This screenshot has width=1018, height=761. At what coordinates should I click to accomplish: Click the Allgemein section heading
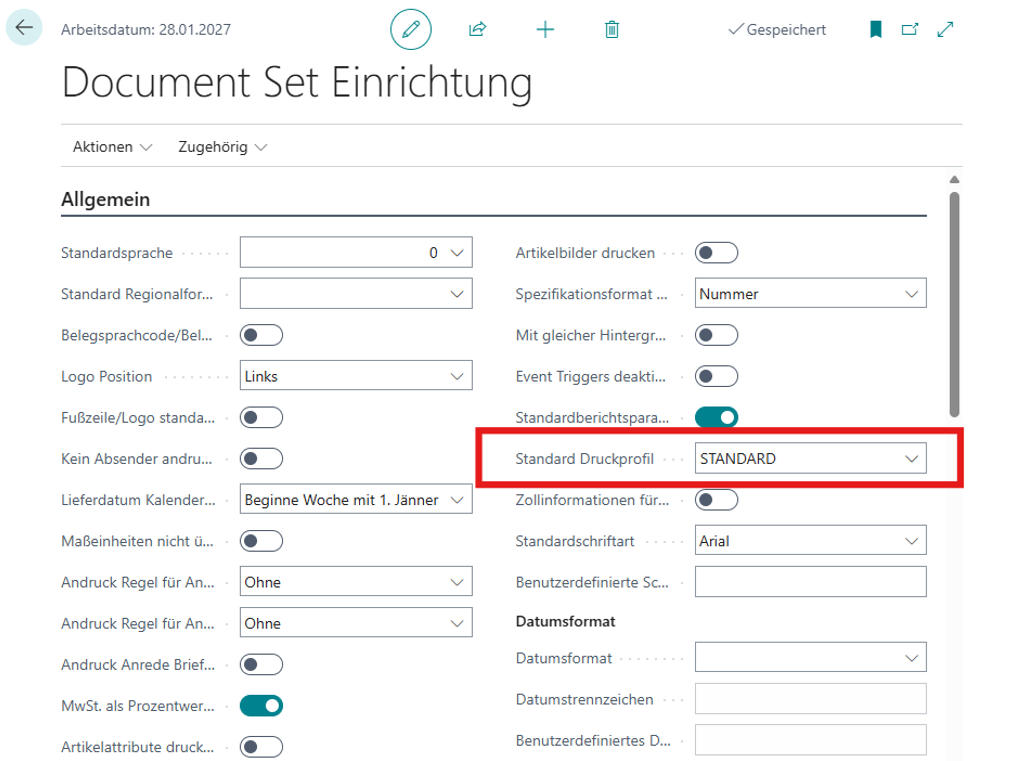(106, 200)
